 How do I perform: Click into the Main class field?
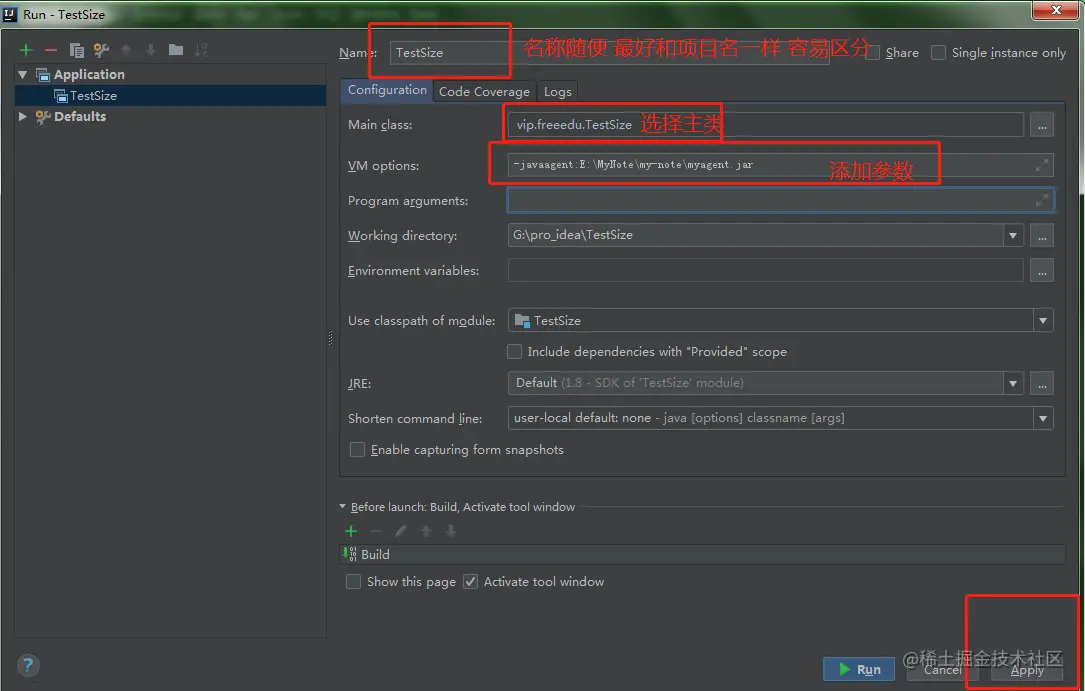(x=765, y=125)
